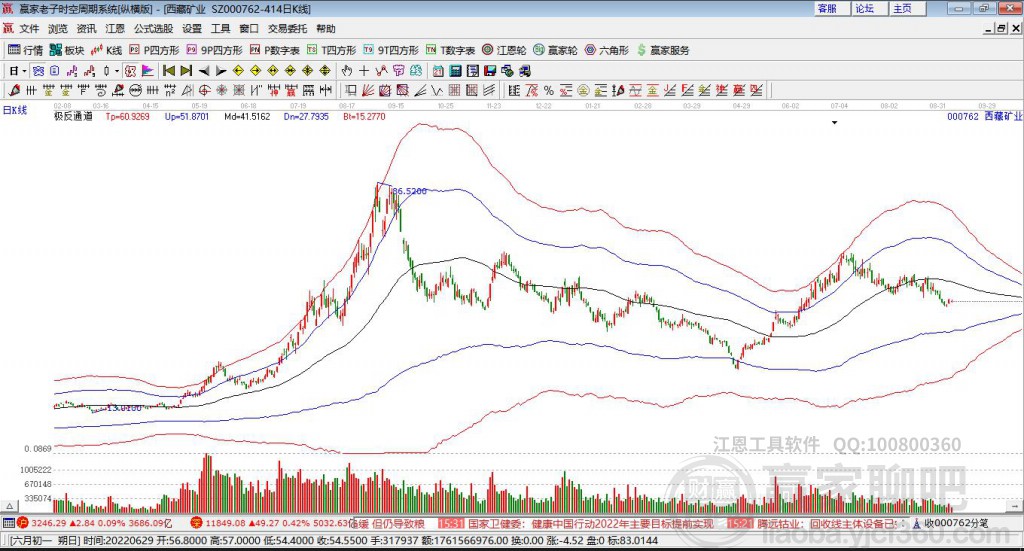The image size is (1024, 551).
Task: Open the 资讯 menu
Action: tap(86, 29)
